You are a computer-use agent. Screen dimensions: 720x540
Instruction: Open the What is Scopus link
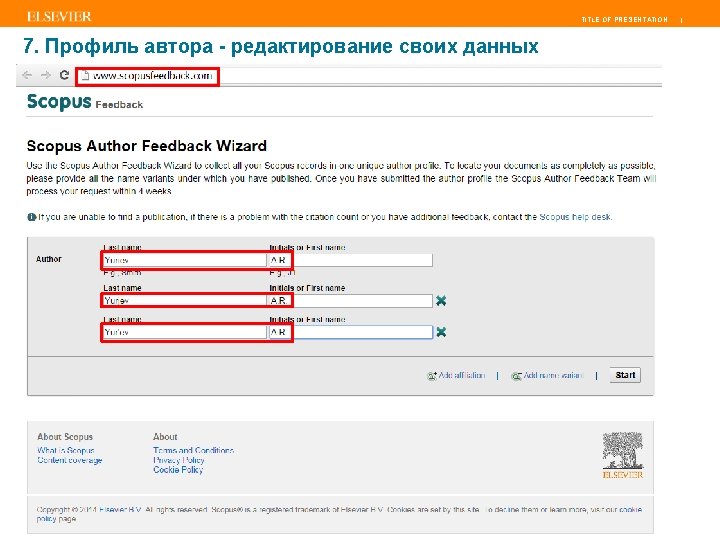(x=66, y=450)
